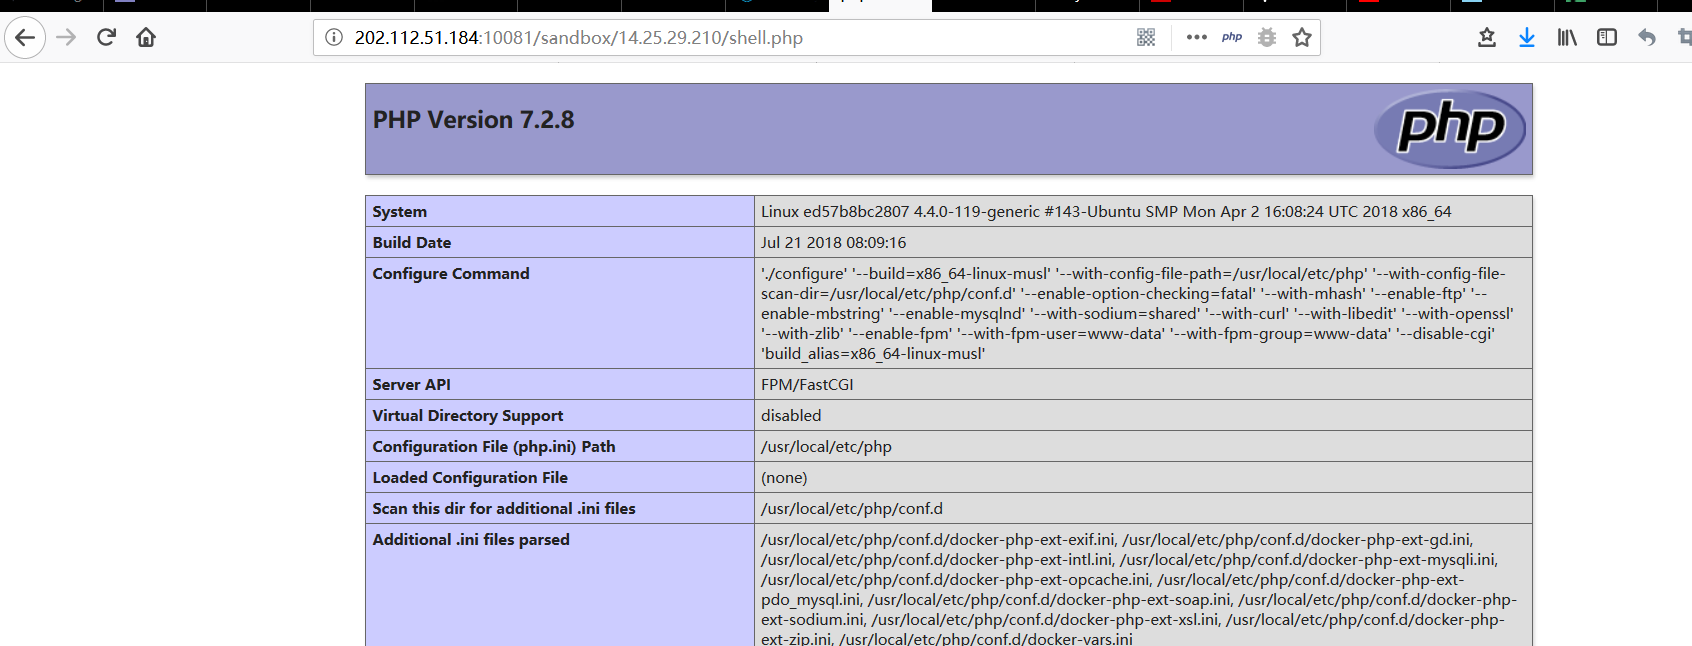The height and width of the screenshot is (646, 1692).
Task: Click the php extension icon in address bar
Action: [1232, 38]
